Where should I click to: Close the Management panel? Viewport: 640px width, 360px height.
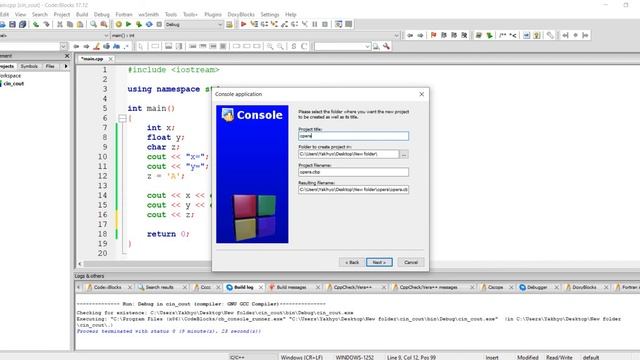67,56
